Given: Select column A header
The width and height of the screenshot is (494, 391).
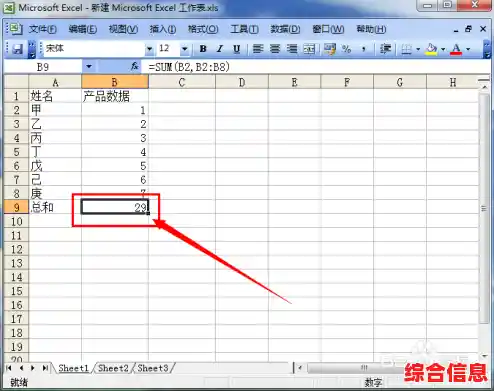Looking at the screenshot, I should [x=55, y=82].
